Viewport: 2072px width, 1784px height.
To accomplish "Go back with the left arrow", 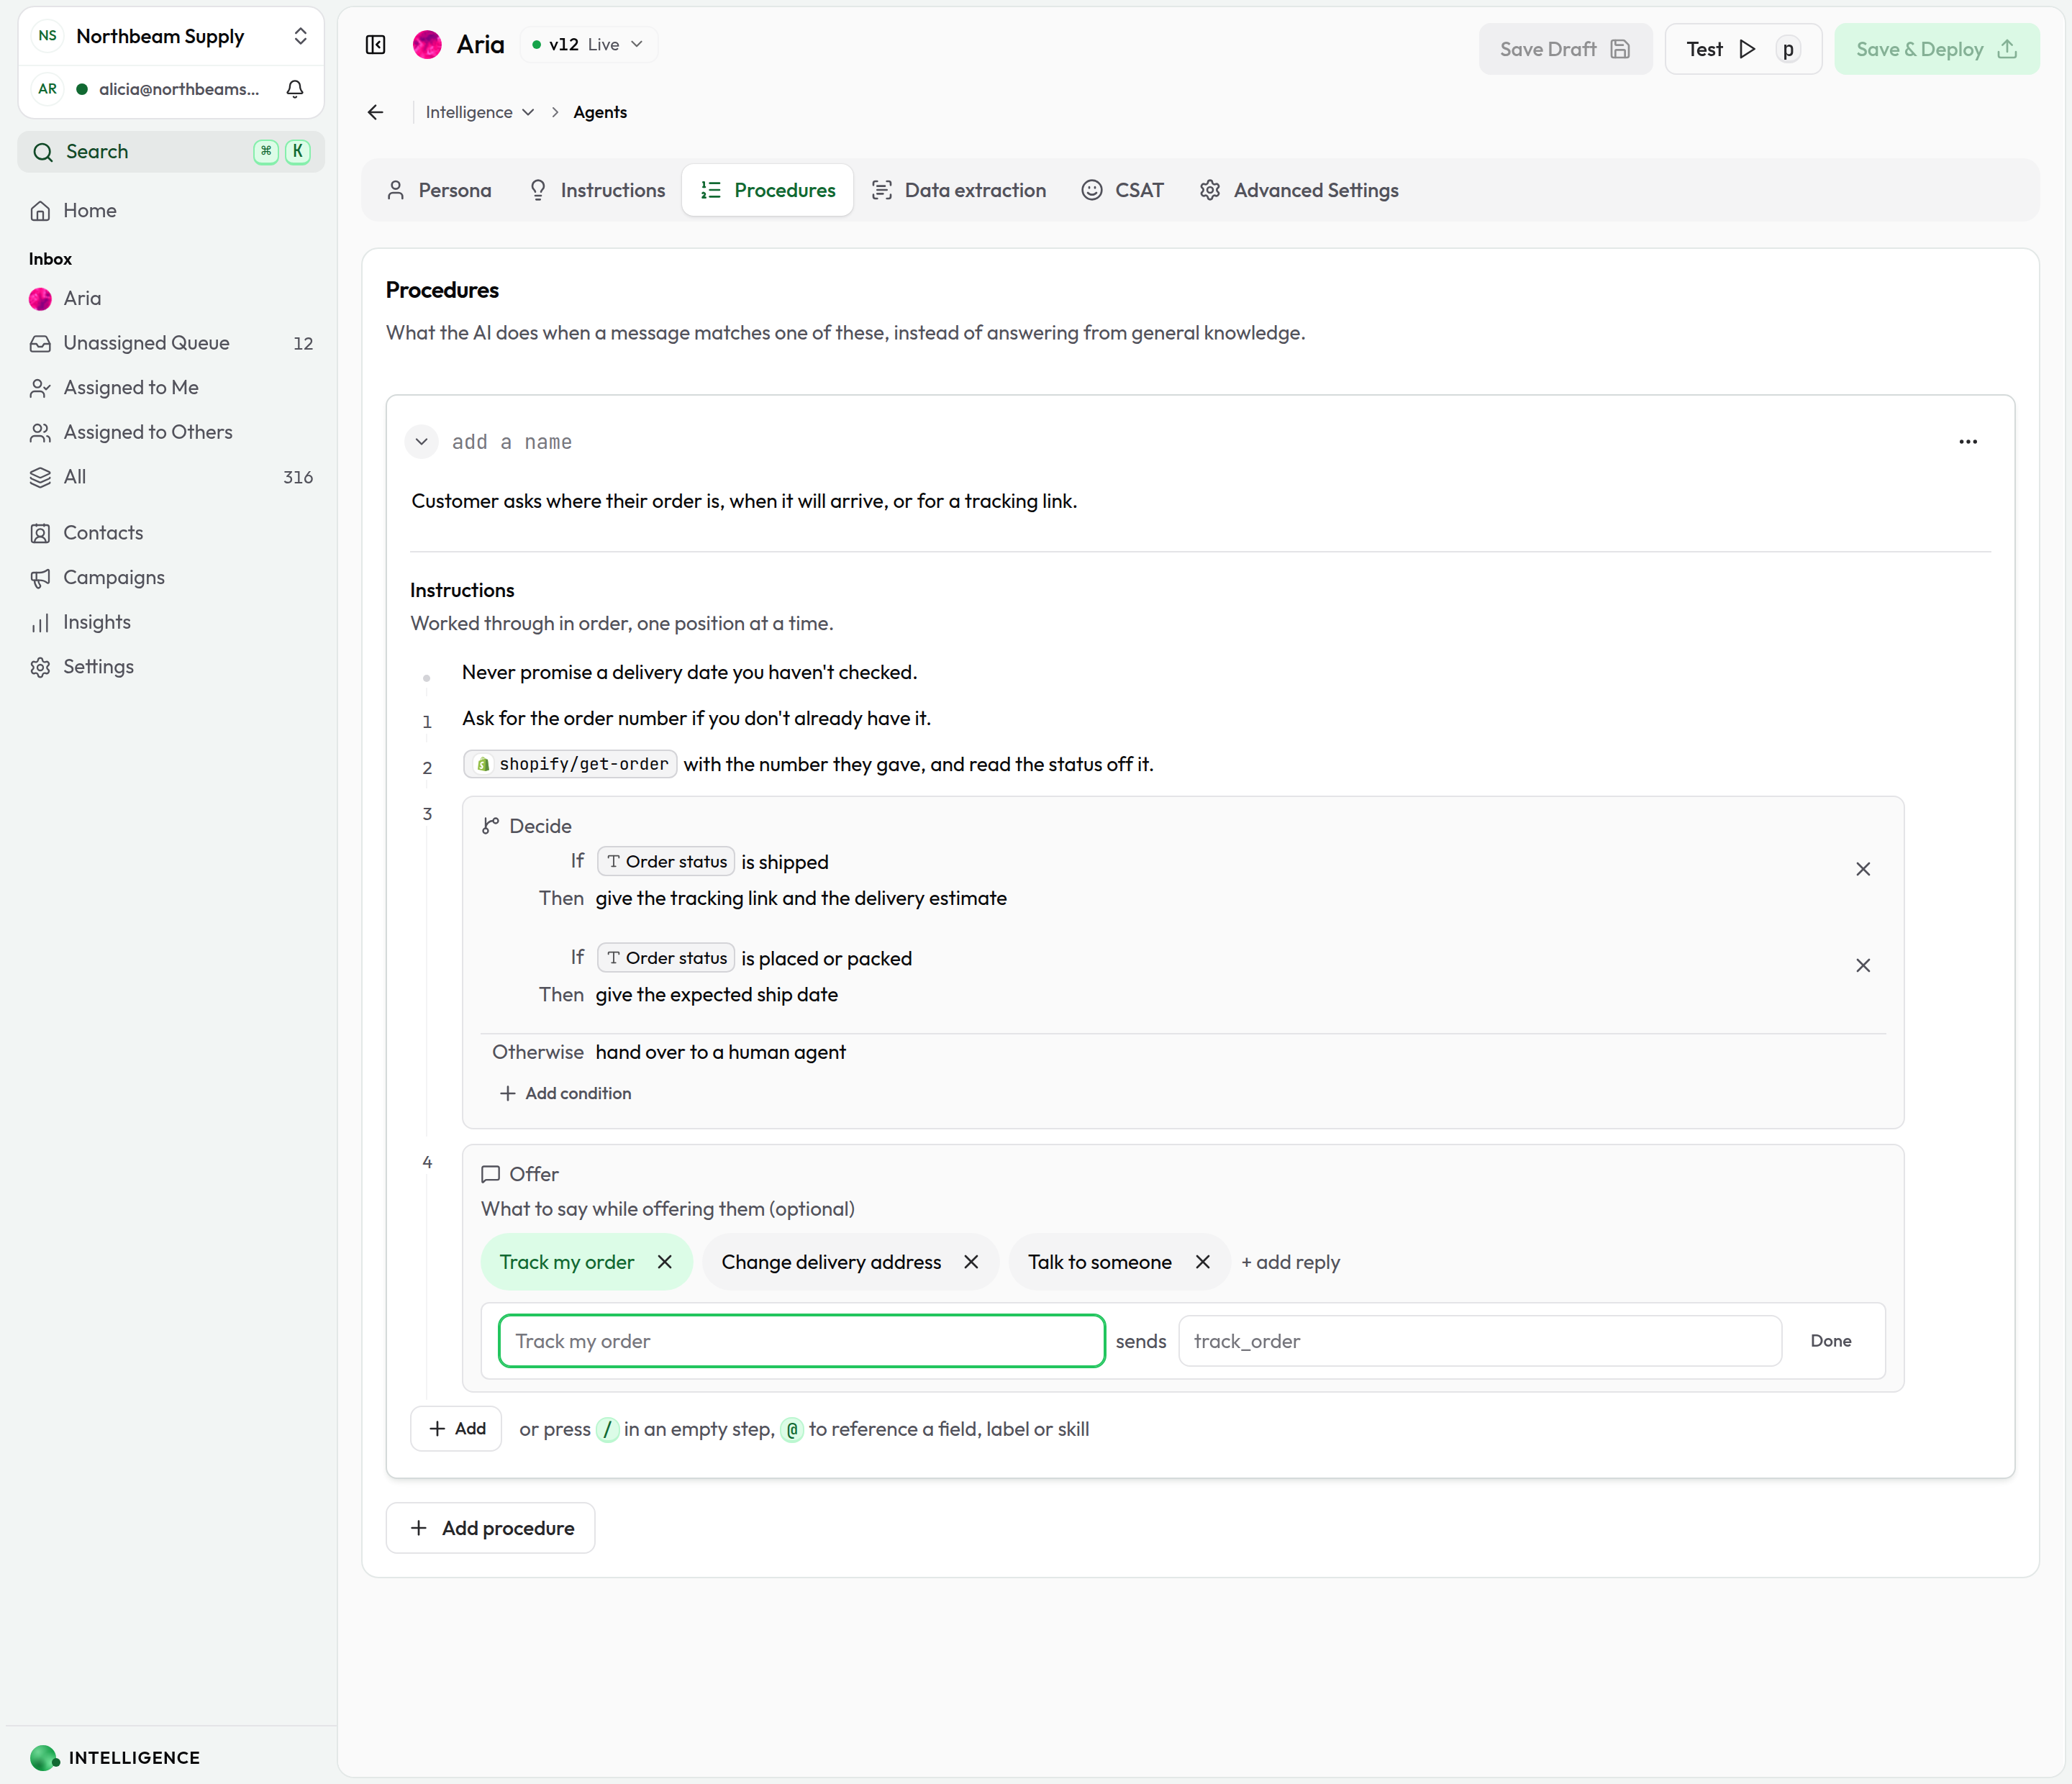I will [376, 112].
